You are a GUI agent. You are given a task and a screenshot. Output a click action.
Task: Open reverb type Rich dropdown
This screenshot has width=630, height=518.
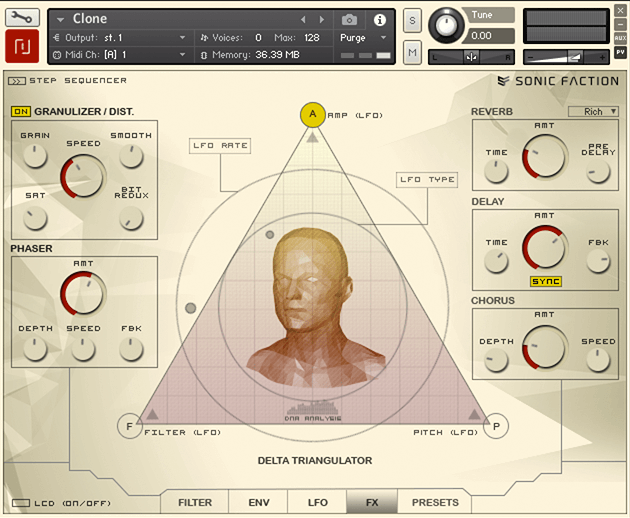click(593, 112)
